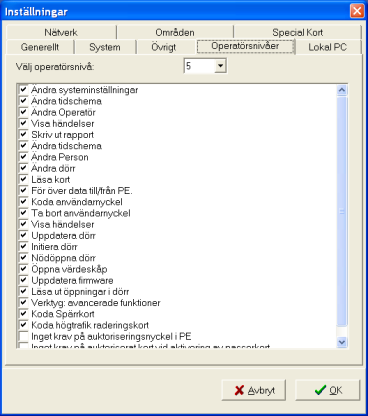
Task: Expand the operatörsnivå dropdown arrow
Action: pyautogui.click(x=220, y=66)
